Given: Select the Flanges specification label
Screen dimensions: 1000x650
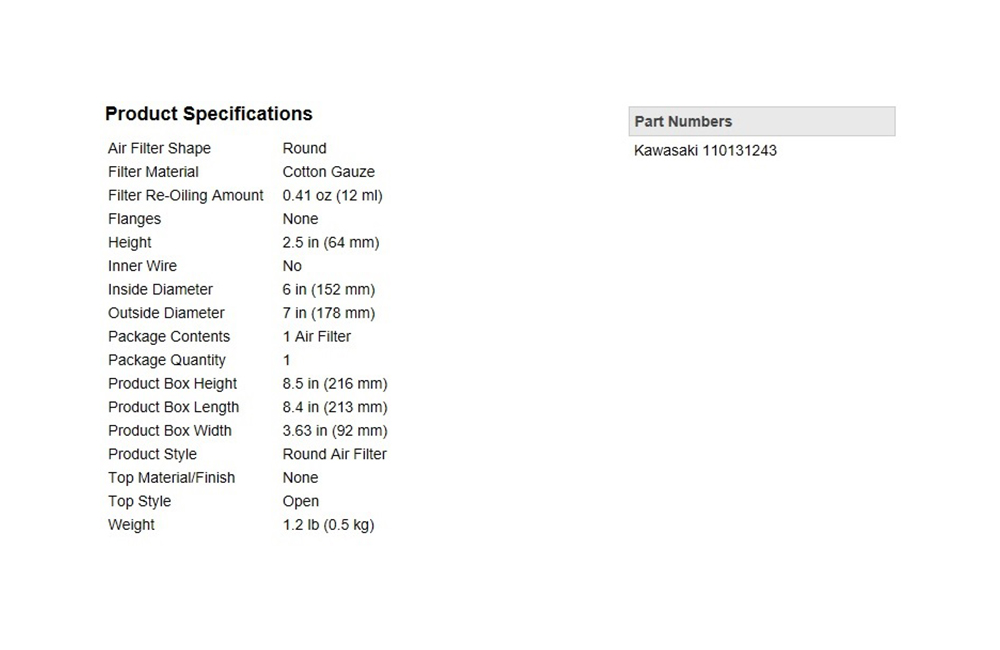Looking at the screenshot, I should (x=135, y=219).
